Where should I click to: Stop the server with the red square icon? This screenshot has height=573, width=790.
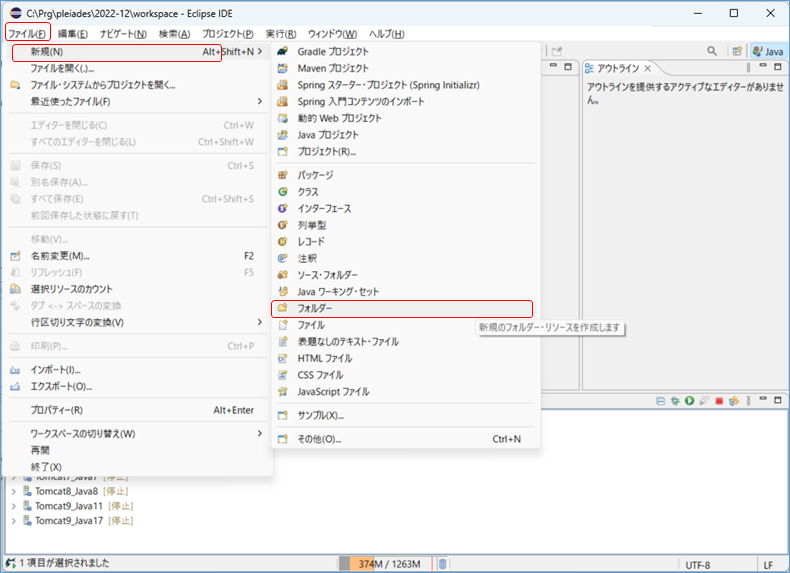[x=719, y=401]
